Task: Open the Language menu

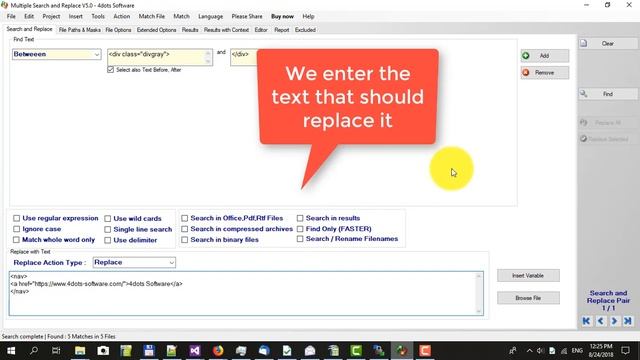Action: point(211,16)
